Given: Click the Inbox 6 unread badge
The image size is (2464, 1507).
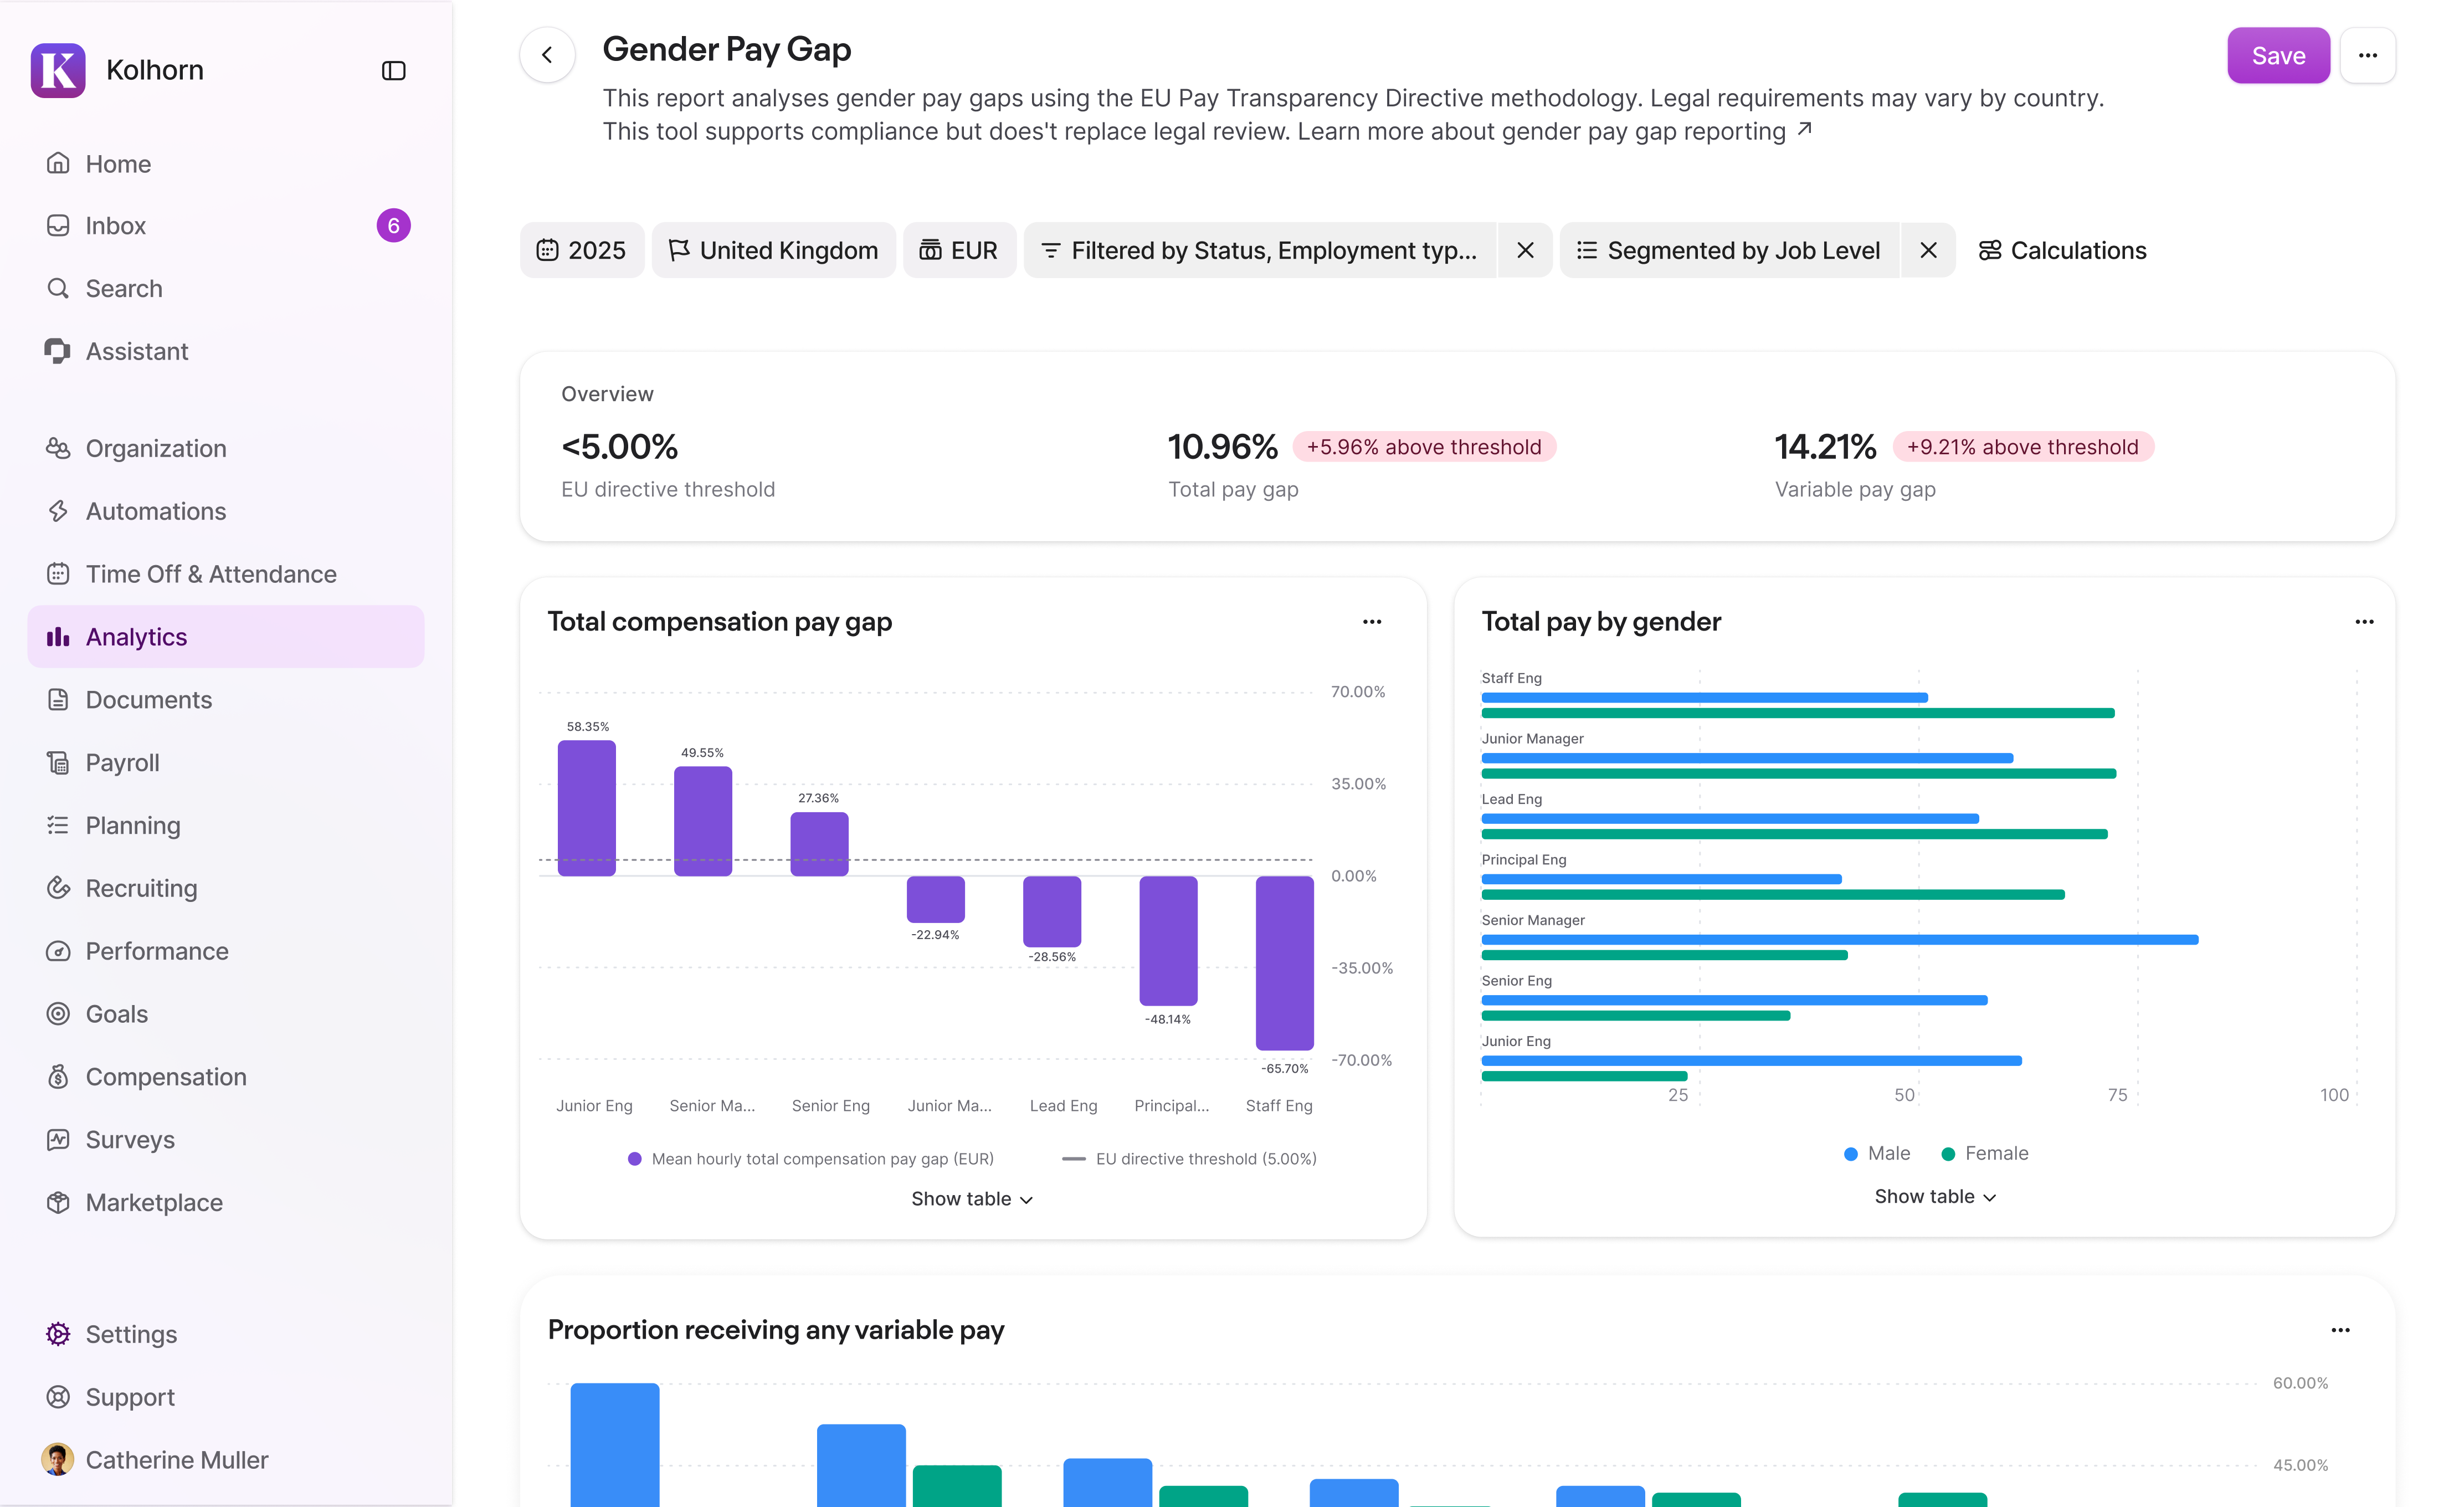Looking at the screenshot, I should (x=393, y=225).
